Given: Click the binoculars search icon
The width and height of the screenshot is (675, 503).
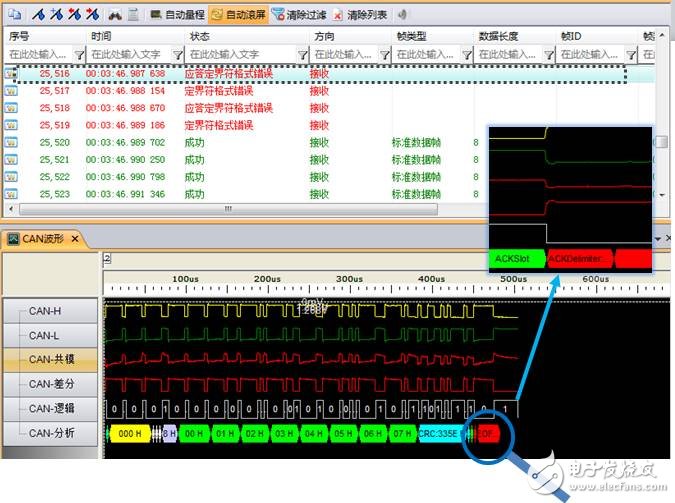Looking at the screenshot, I should click(114, 15).
